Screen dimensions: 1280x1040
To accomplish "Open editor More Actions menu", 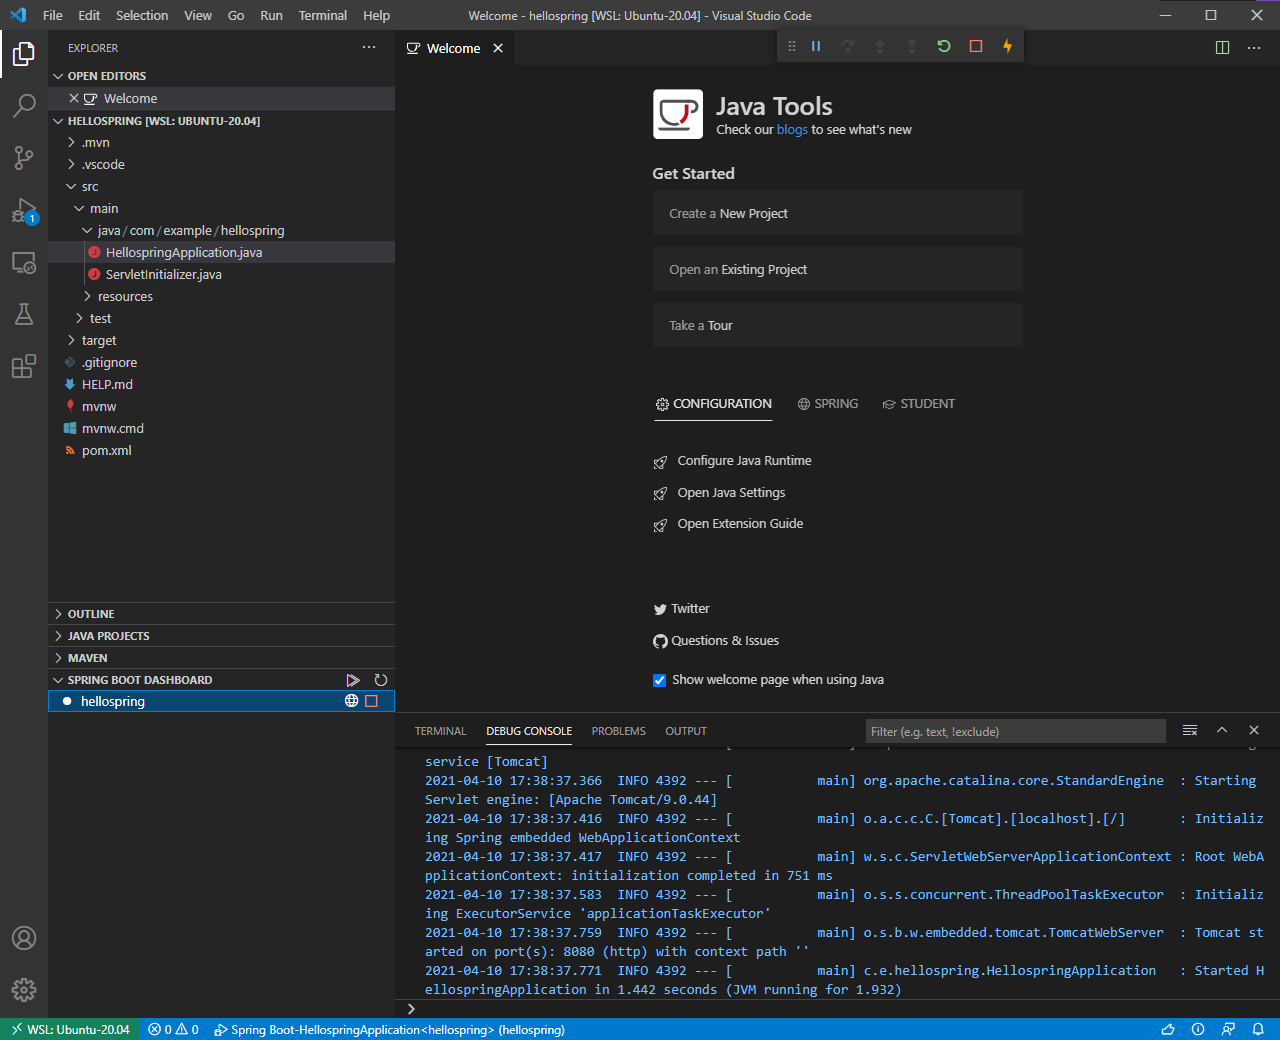I will (x=1254, y=48).
